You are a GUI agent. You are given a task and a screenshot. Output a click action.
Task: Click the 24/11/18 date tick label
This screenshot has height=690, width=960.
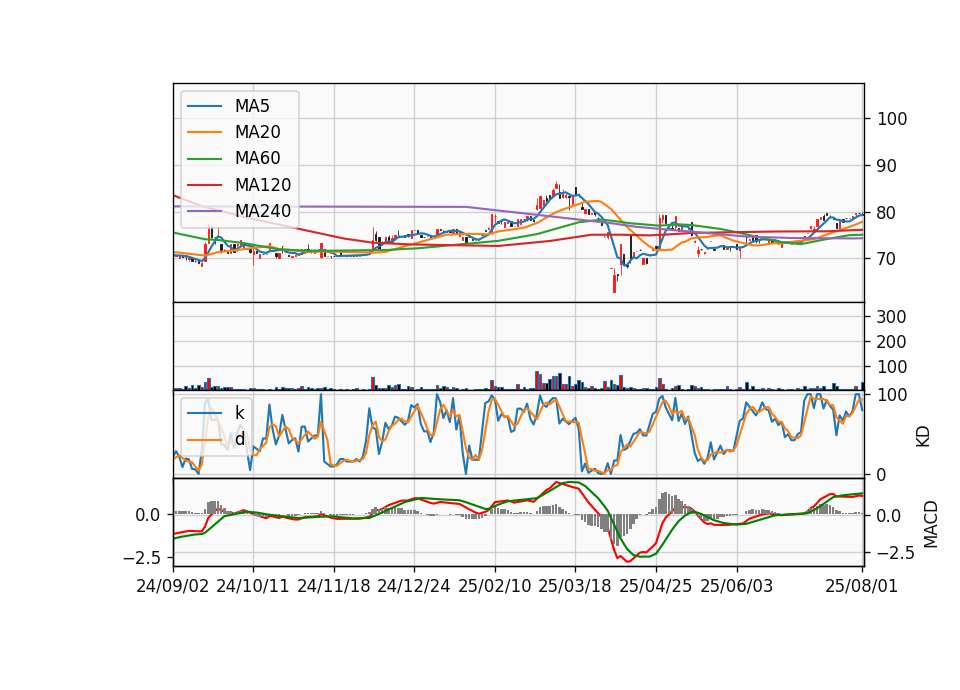point(334,586)
